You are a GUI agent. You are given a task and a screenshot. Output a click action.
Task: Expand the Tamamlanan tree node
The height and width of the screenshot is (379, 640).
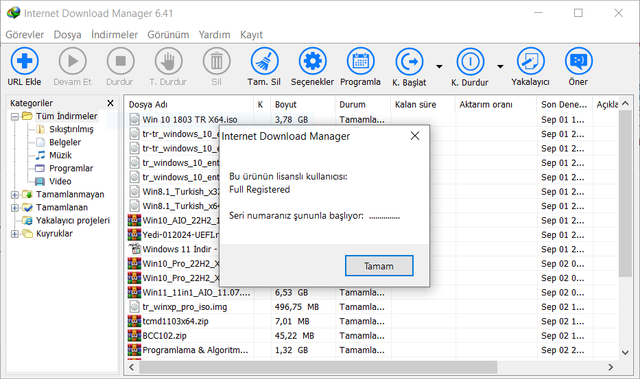15,208
